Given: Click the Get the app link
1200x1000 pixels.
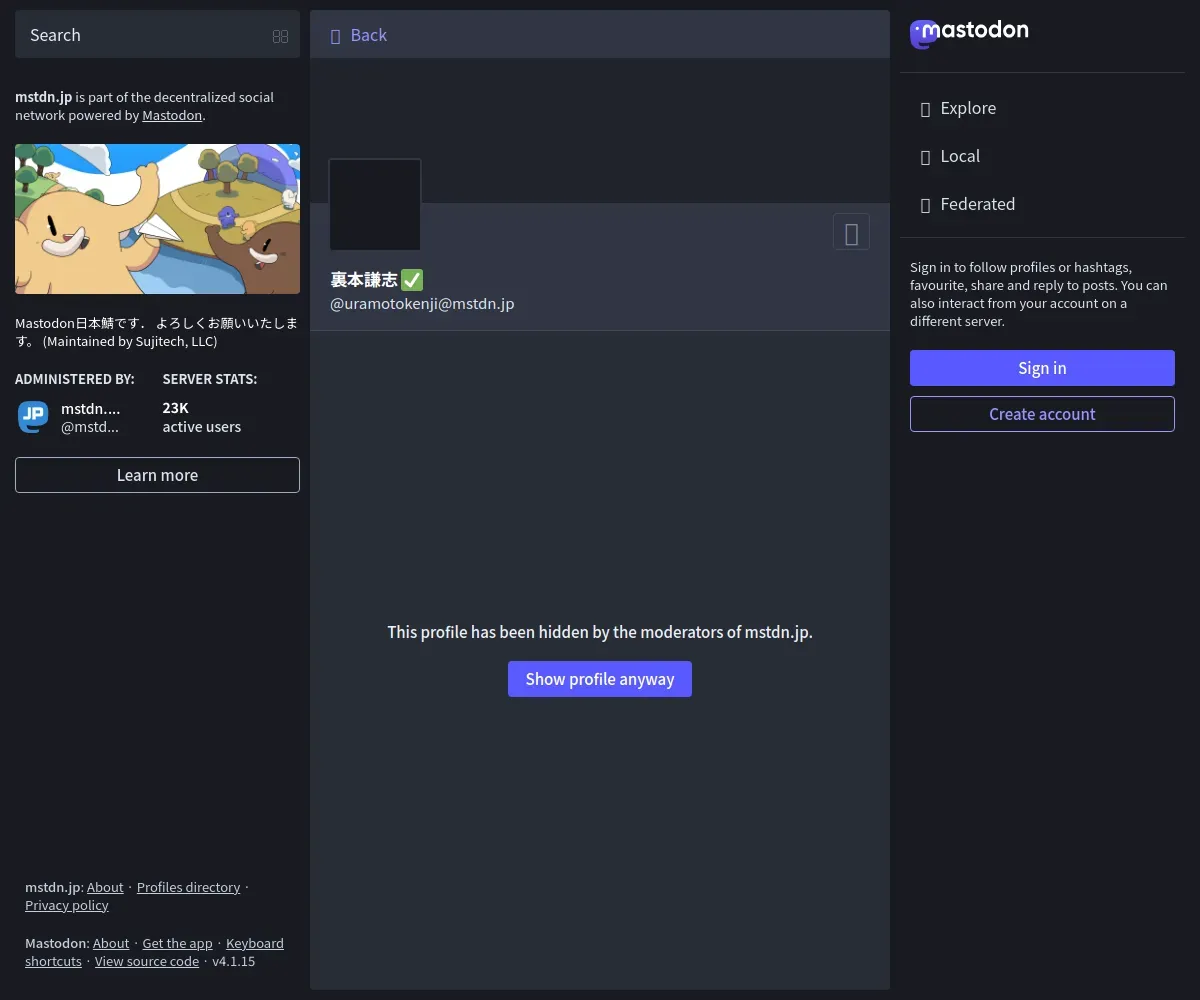Looking at the screenshot, I should coord(177,943).
